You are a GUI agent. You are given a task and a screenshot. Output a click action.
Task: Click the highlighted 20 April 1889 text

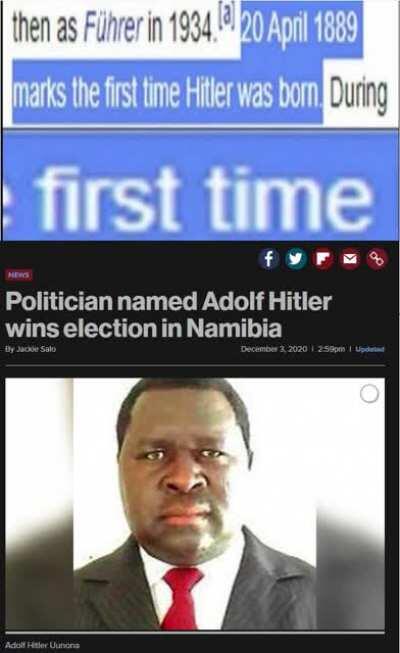300,27
